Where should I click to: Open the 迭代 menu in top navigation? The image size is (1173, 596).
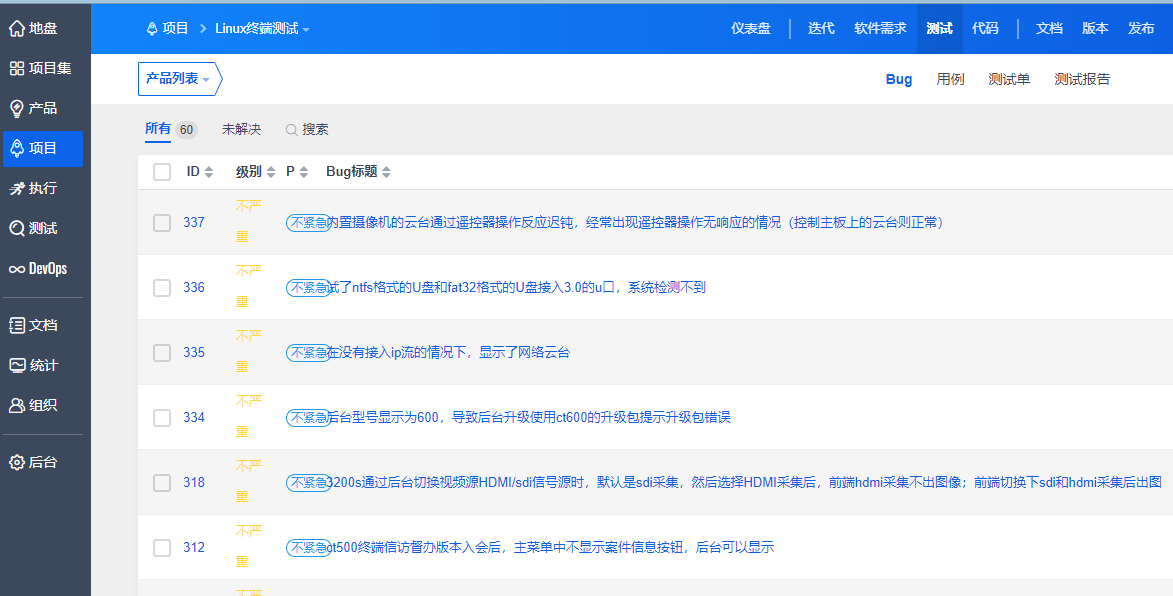821,28
